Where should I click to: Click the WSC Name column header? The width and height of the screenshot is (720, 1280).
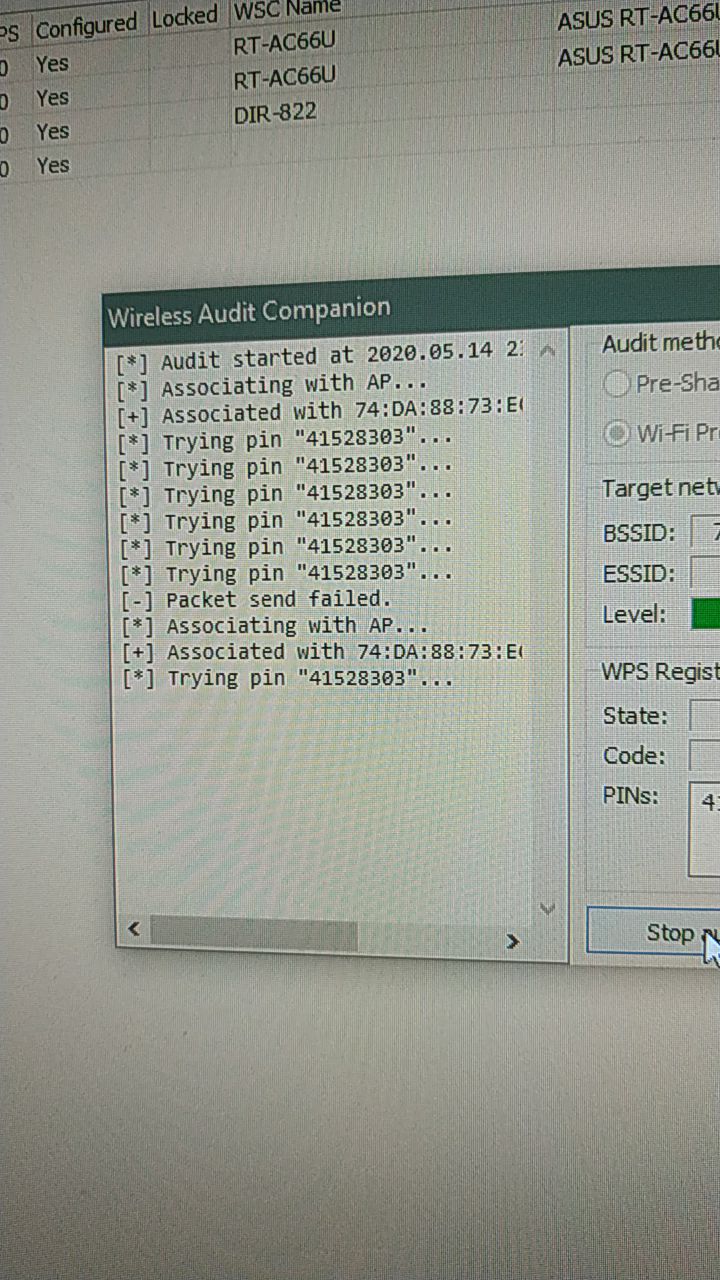pos(287,11)
